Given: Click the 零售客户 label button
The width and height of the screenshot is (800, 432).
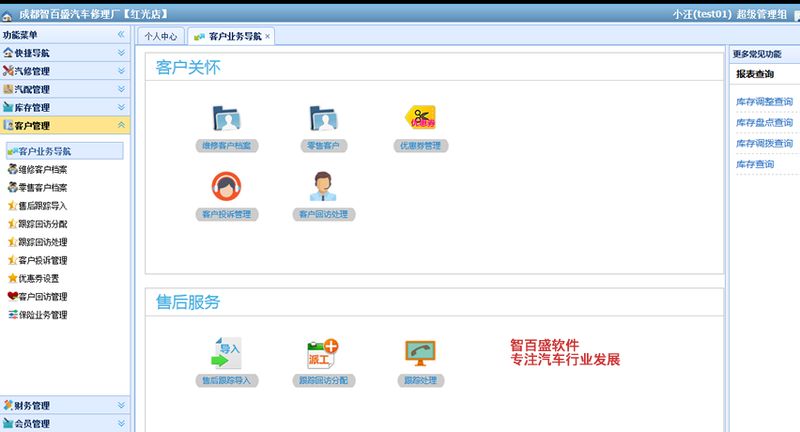Looking at the screenshot, I should 323,146.
